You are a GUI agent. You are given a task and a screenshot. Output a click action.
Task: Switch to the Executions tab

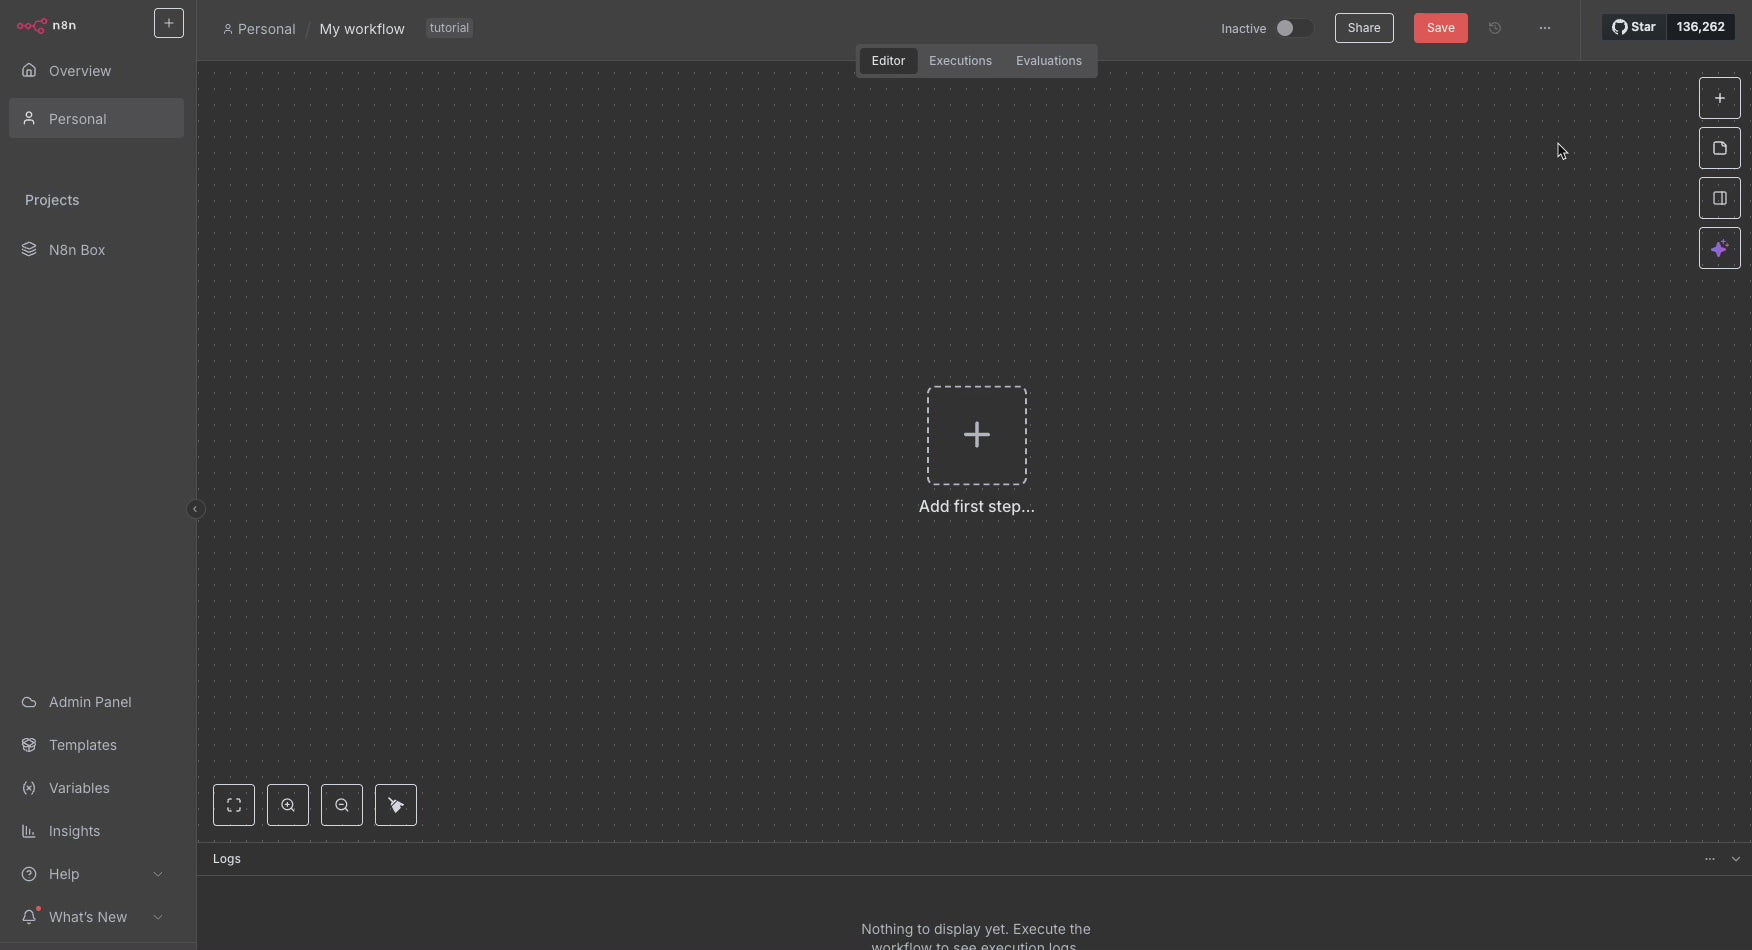[960, 61]
